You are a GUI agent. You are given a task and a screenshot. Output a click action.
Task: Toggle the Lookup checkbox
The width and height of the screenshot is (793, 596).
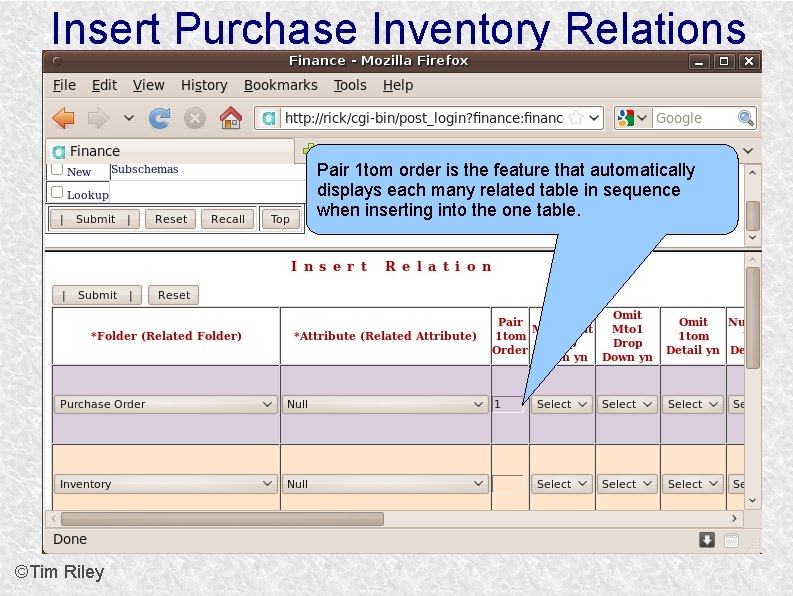point(57,192)
